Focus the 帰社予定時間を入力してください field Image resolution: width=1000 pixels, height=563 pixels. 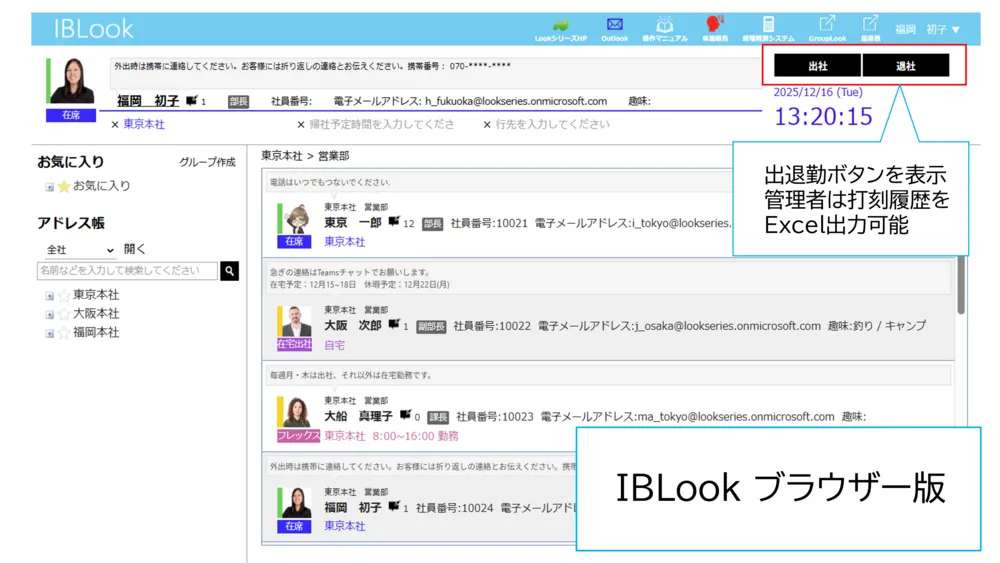click(x=381, y=124)
